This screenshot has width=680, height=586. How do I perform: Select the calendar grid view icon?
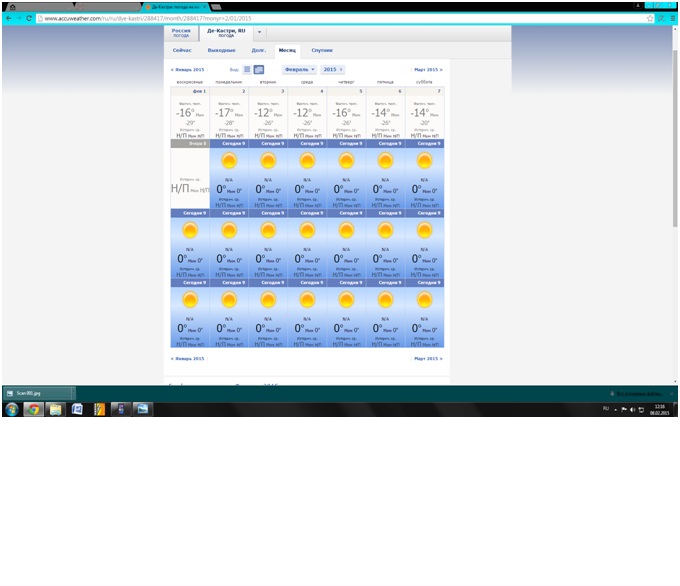click(259, 70)
